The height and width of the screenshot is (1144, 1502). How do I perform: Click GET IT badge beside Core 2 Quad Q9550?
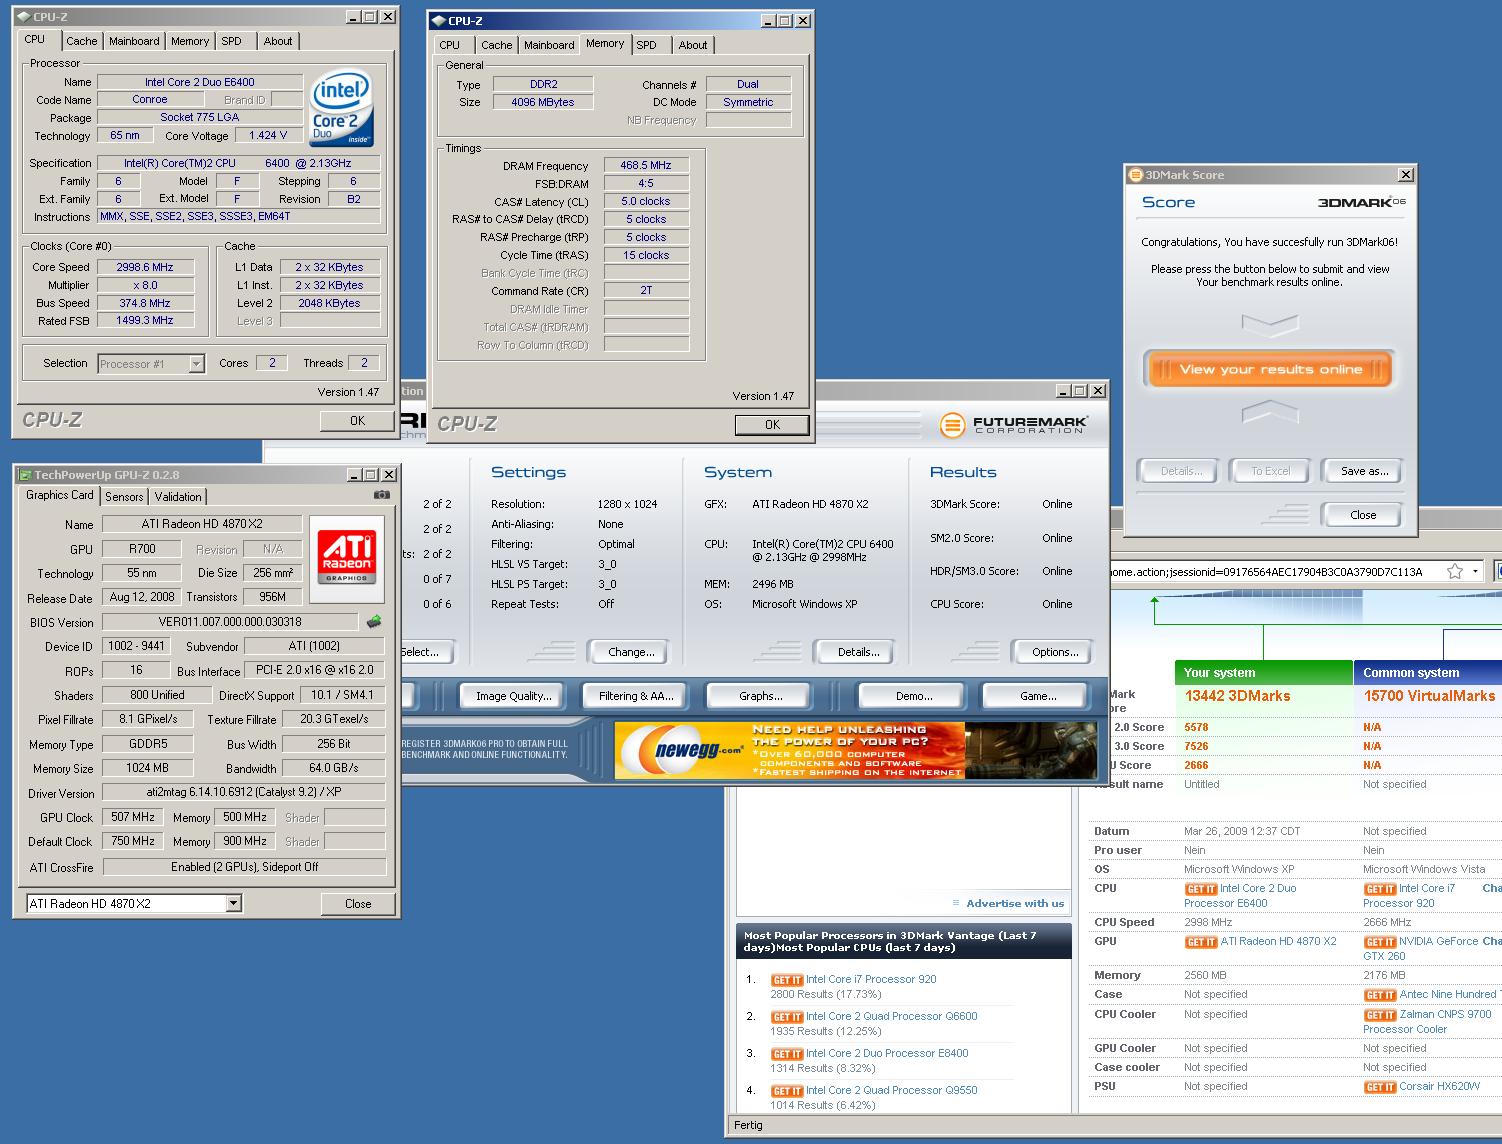[787, 1091]
